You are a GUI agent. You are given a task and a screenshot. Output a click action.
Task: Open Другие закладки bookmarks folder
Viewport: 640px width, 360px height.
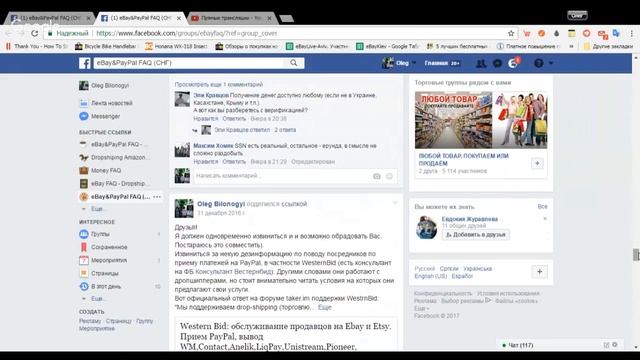tap(608, 46)
